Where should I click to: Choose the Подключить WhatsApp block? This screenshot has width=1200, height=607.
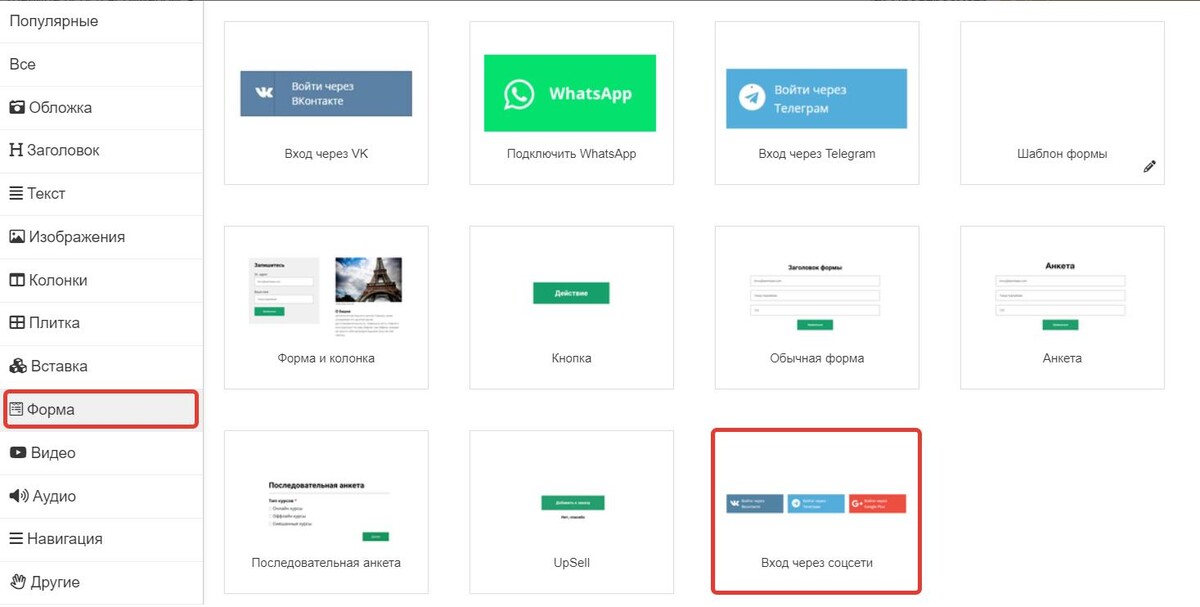[571, 103]
